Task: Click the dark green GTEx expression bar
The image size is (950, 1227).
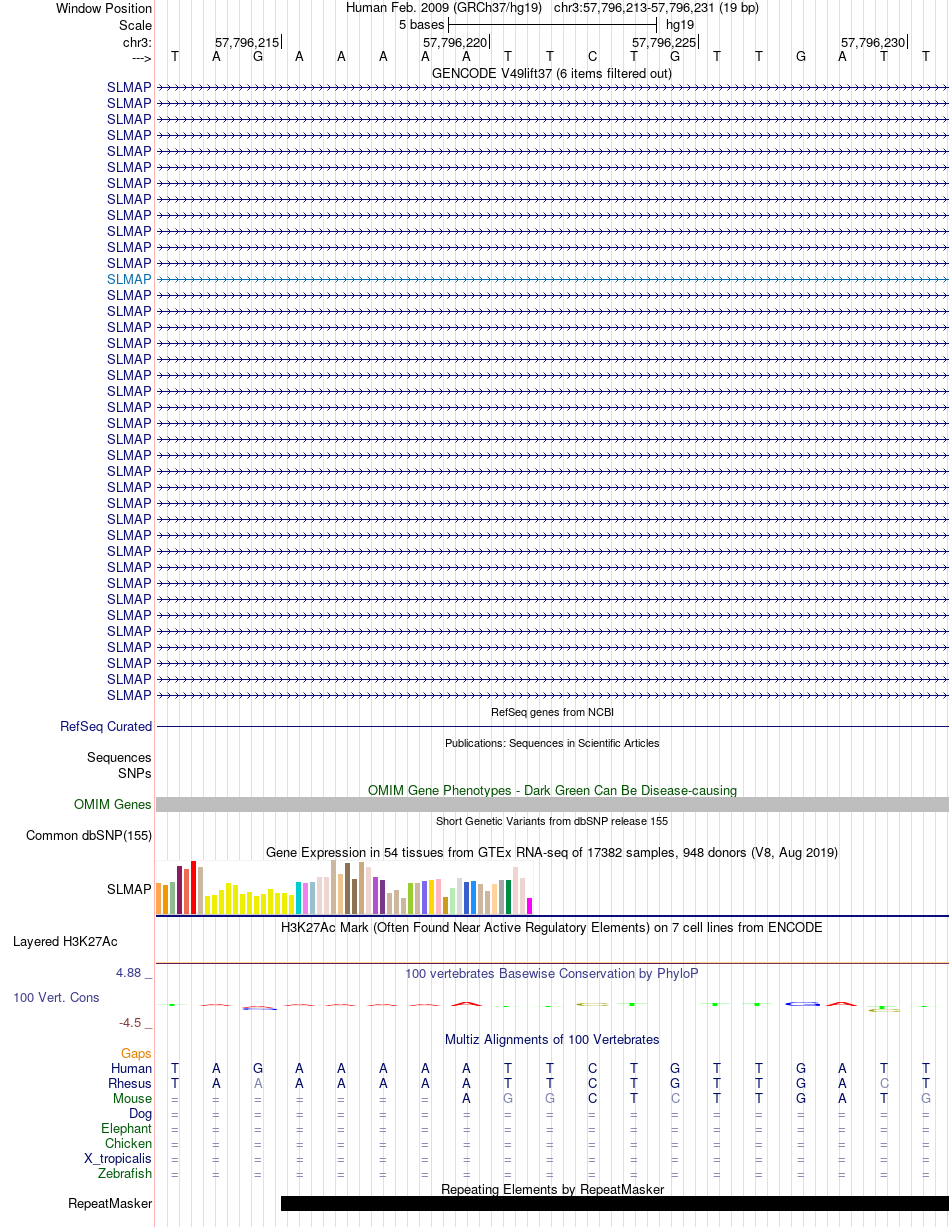Action: click(x=509, y=897)
